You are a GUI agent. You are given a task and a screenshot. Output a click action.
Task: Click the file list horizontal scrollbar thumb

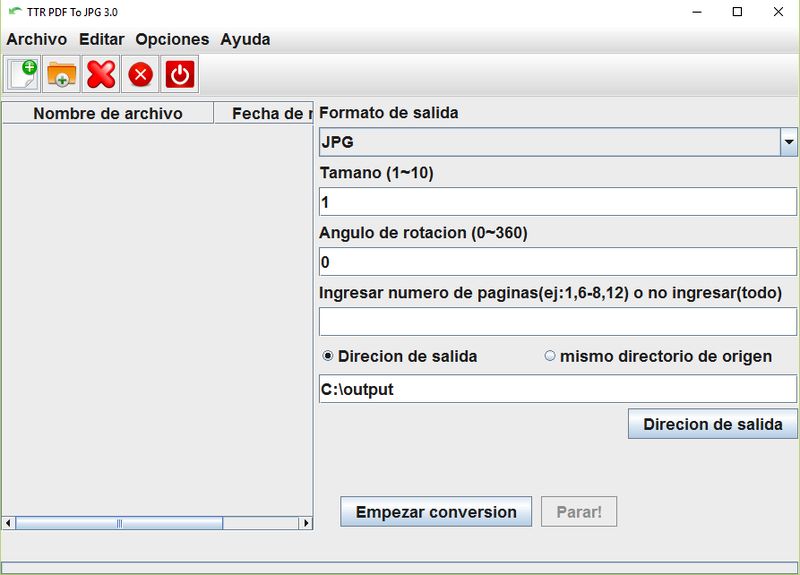pyautogui.click(x=119, y=523)
